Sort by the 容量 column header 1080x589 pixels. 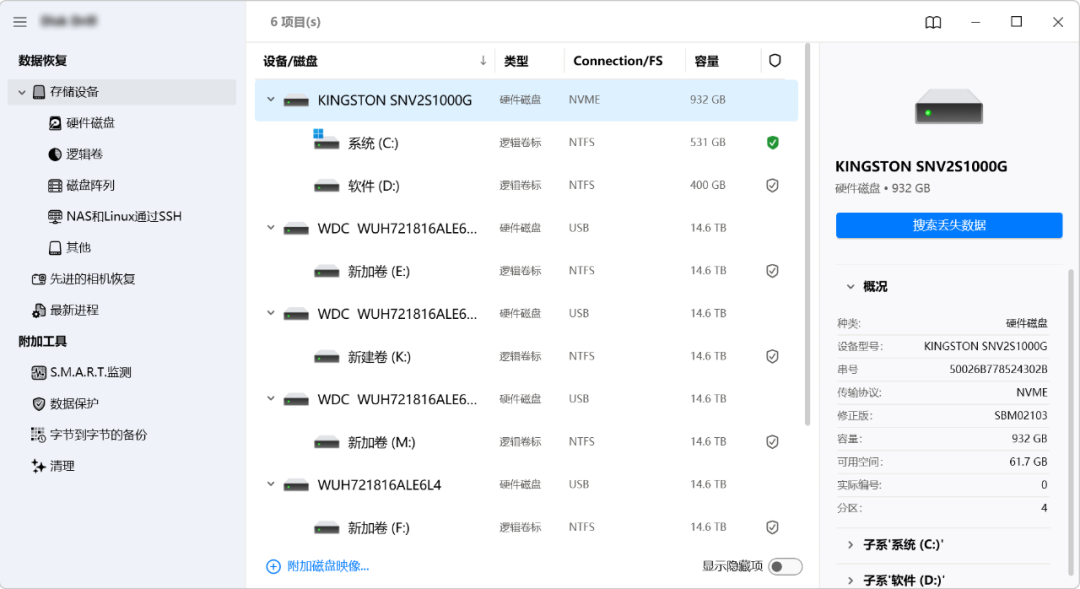click(707, 61)
